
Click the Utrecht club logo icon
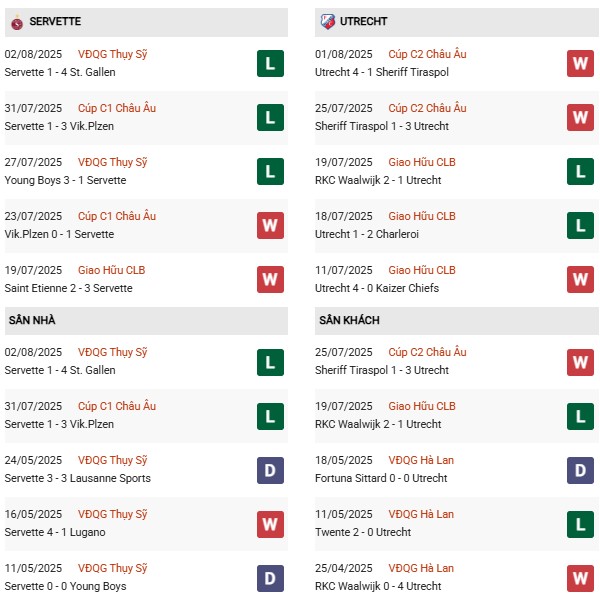pyautogui.click(x=327, y=21)
